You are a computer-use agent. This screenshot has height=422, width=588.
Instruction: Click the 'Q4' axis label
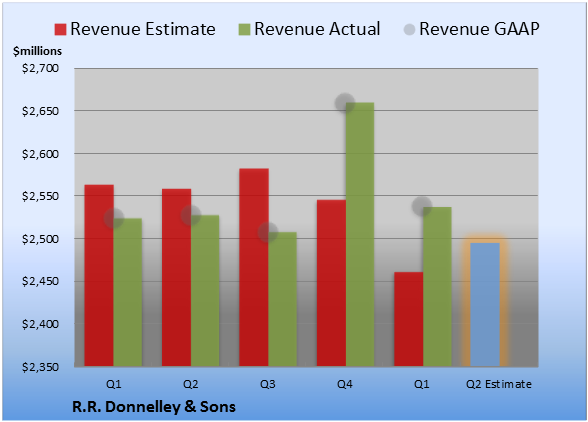(345, 384)
